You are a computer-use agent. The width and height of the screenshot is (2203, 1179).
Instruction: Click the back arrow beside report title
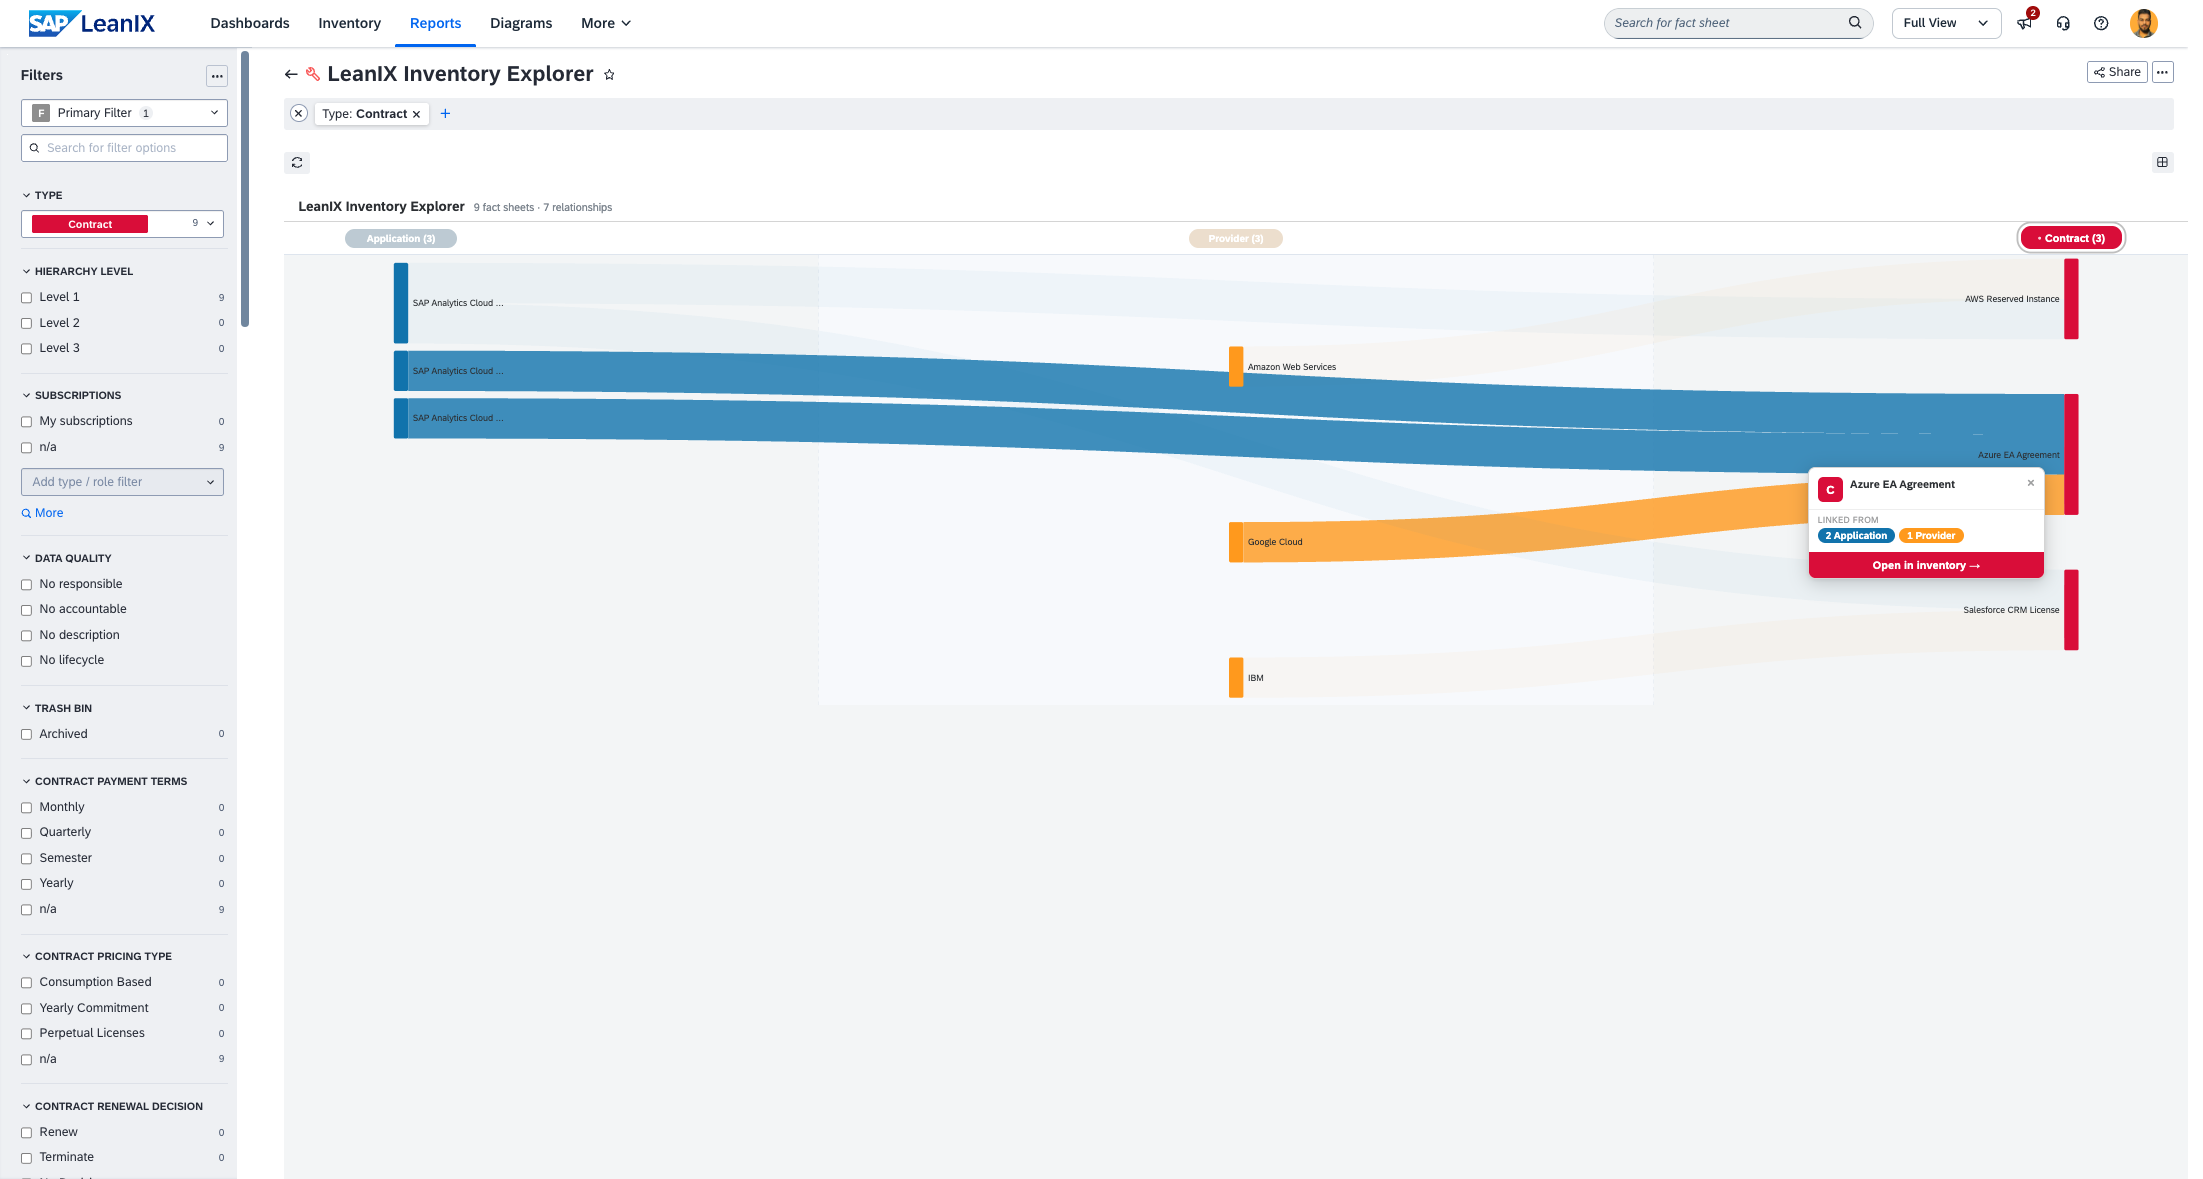click(x=291, y=74)
